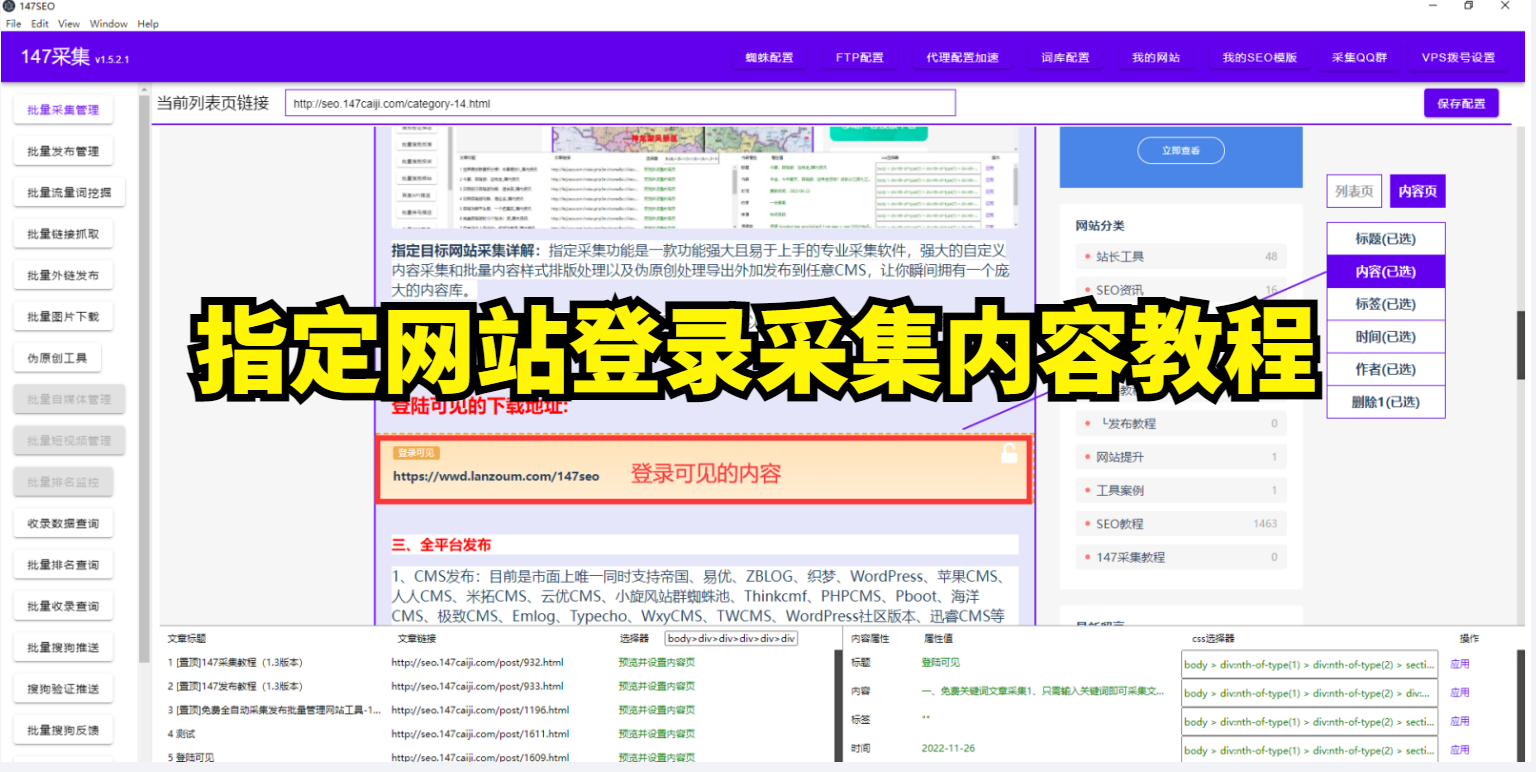Select 批量发布管理 in sidebar
The width and height of the screenshot is (1536, 772).
point(63,151)
